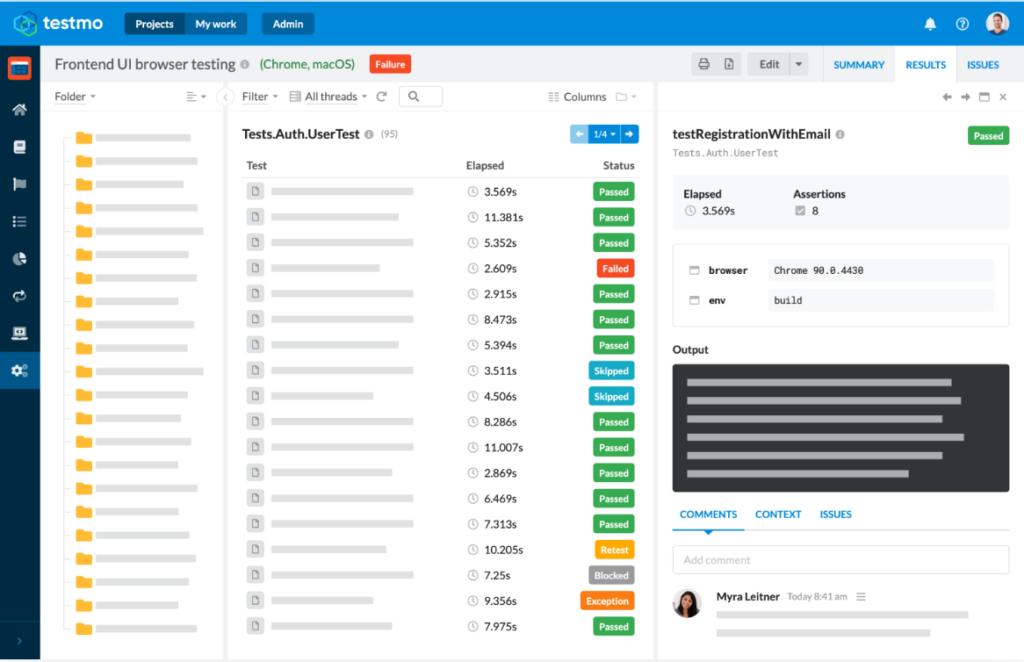This screenshot has height=662, width=1024.
Task: Refresh the test list with the refresh icon
Action: 382,96
